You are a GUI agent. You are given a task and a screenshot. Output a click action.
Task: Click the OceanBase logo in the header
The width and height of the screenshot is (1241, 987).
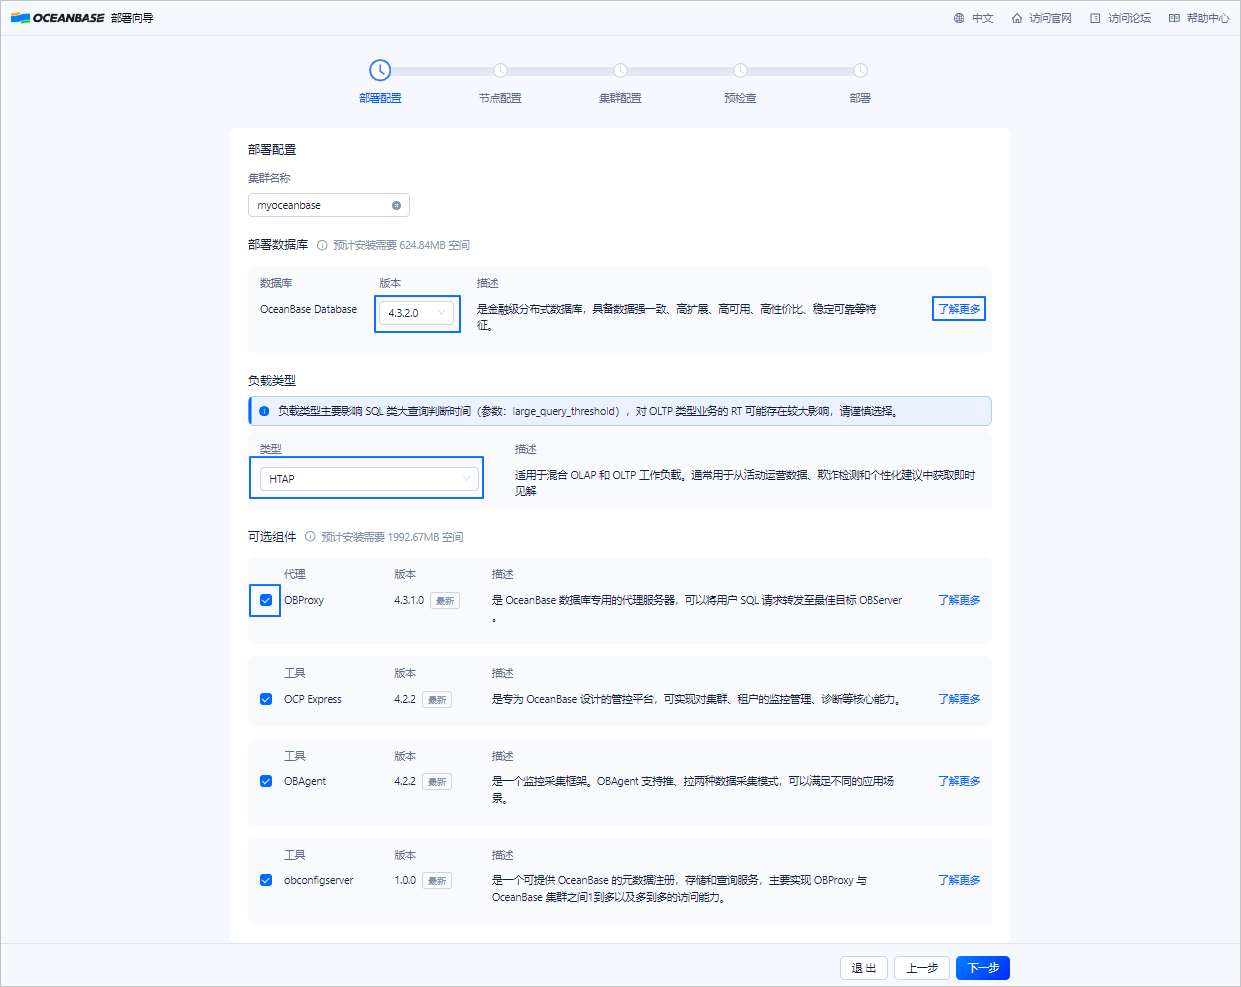coord(57,18)
